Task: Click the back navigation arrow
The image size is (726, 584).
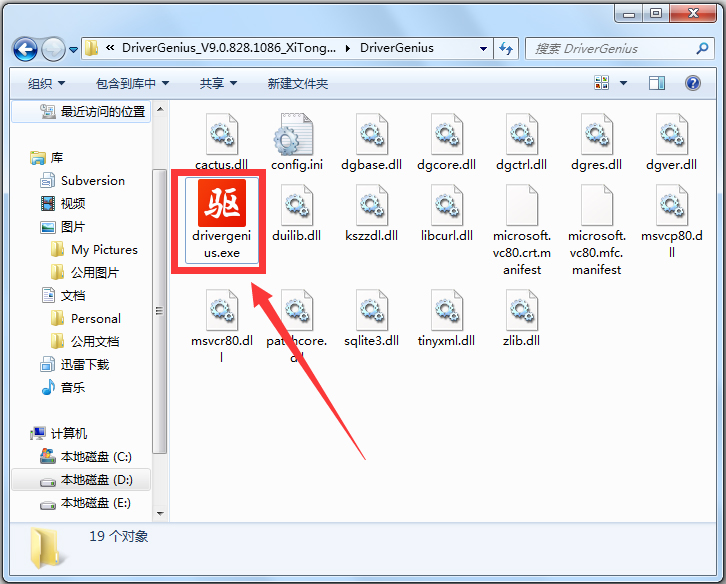Action: (x=25, y=49)
